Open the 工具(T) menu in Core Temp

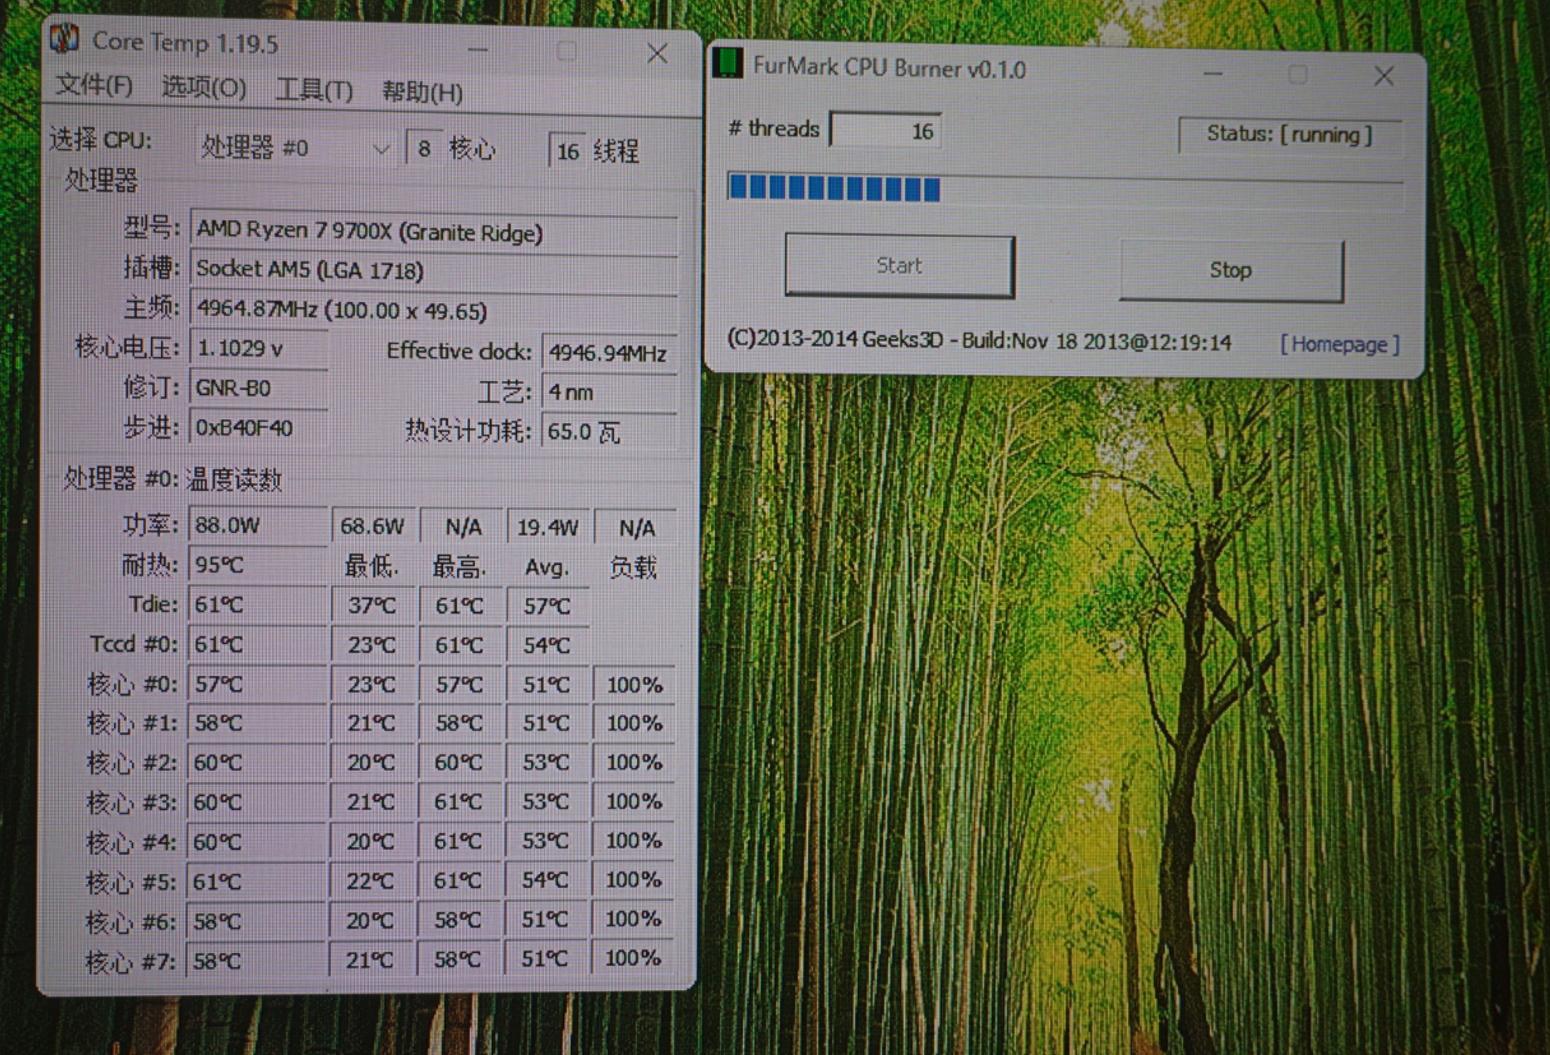tap(314, 90)
